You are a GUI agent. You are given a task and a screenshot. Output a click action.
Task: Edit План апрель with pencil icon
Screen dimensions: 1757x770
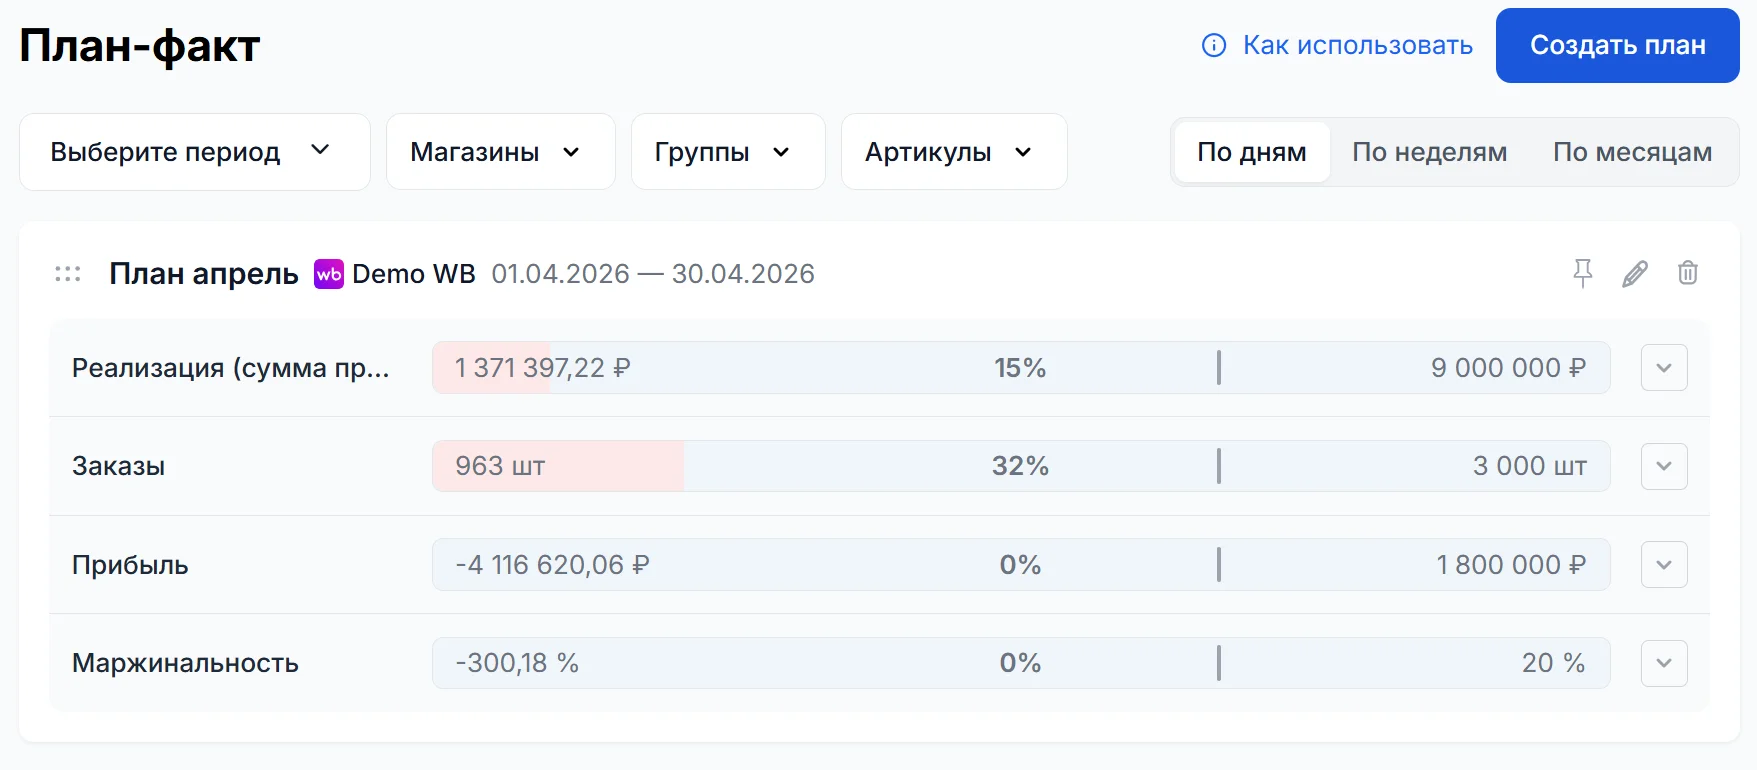pos(1635,273)
